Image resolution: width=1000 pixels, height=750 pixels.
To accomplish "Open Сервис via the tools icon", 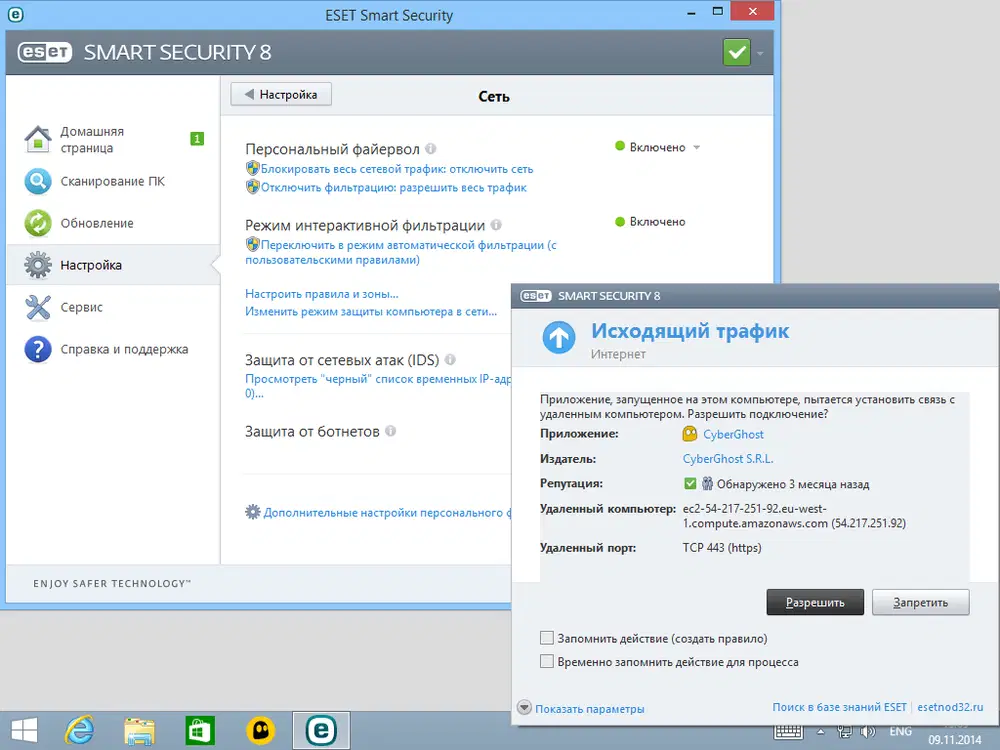I will click(x=37, y=307).
